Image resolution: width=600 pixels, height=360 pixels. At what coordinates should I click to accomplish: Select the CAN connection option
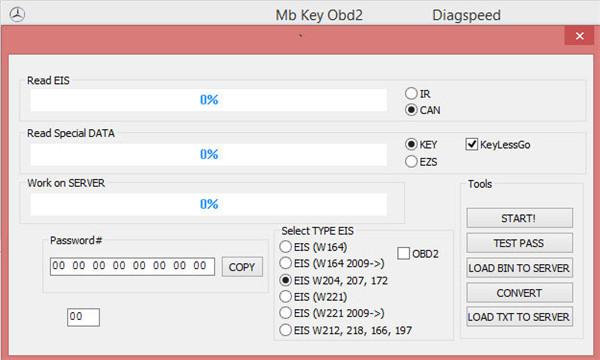(411, 110)
